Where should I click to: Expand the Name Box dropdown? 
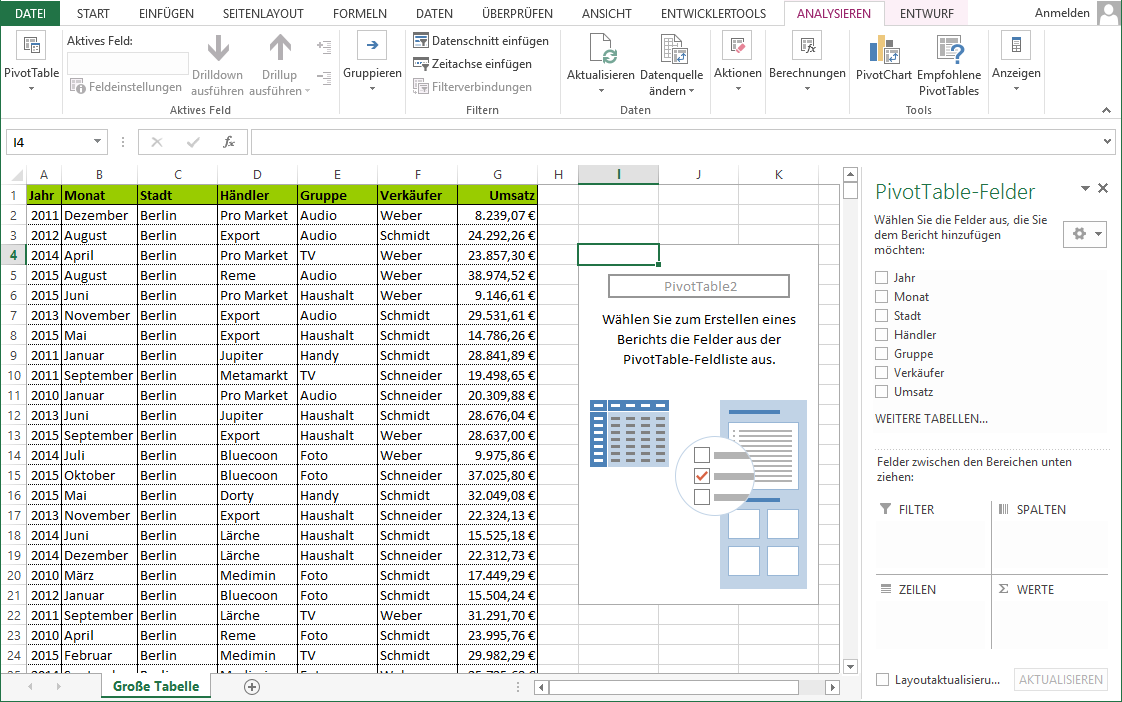pos(97,142)
